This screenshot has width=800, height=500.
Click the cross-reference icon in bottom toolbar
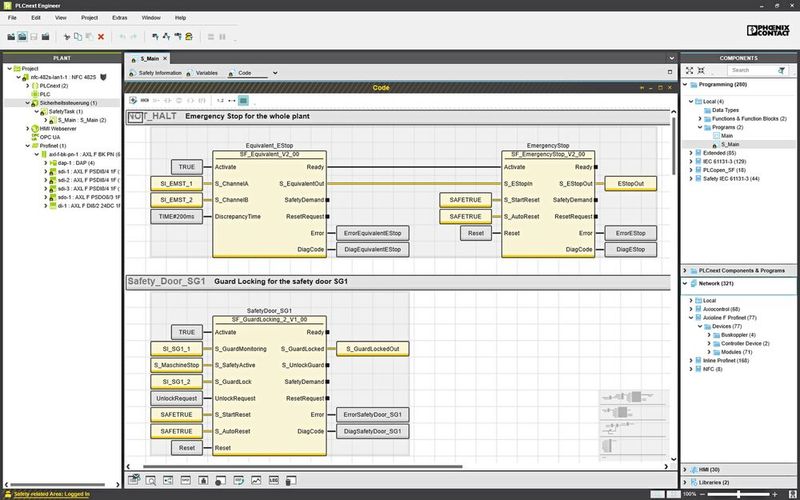coord(168,480)
